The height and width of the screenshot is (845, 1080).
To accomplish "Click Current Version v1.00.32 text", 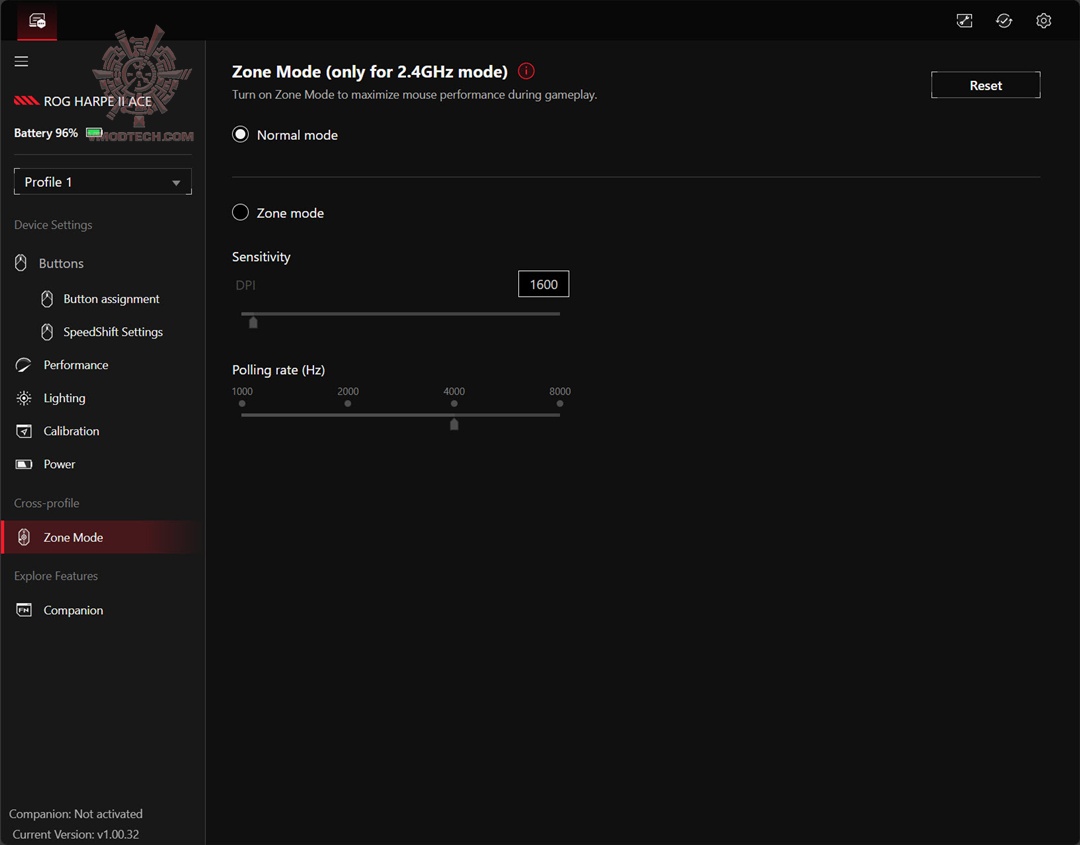I will (x=76, y=834).
